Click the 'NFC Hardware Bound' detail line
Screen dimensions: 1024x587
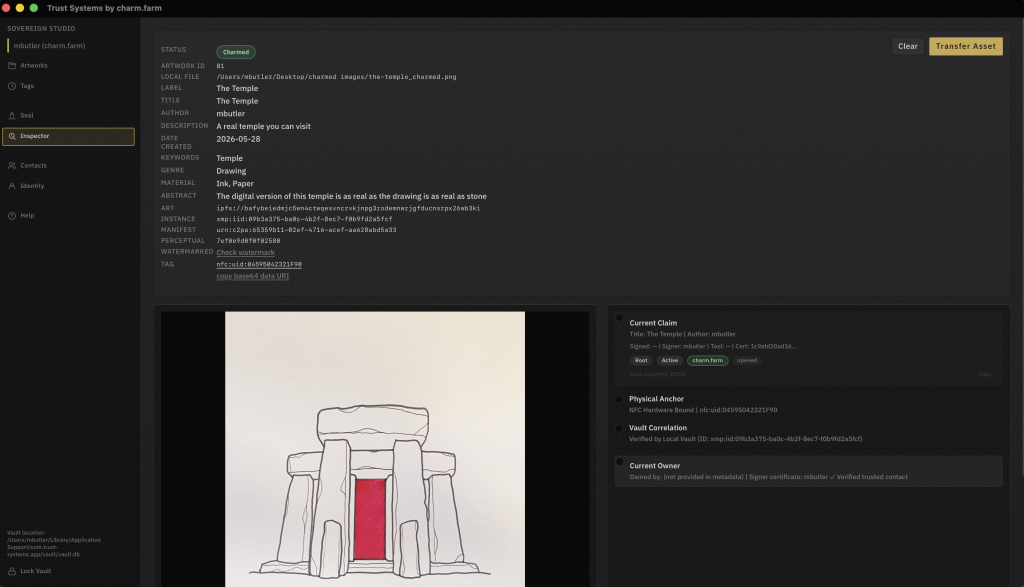point(703,411)
